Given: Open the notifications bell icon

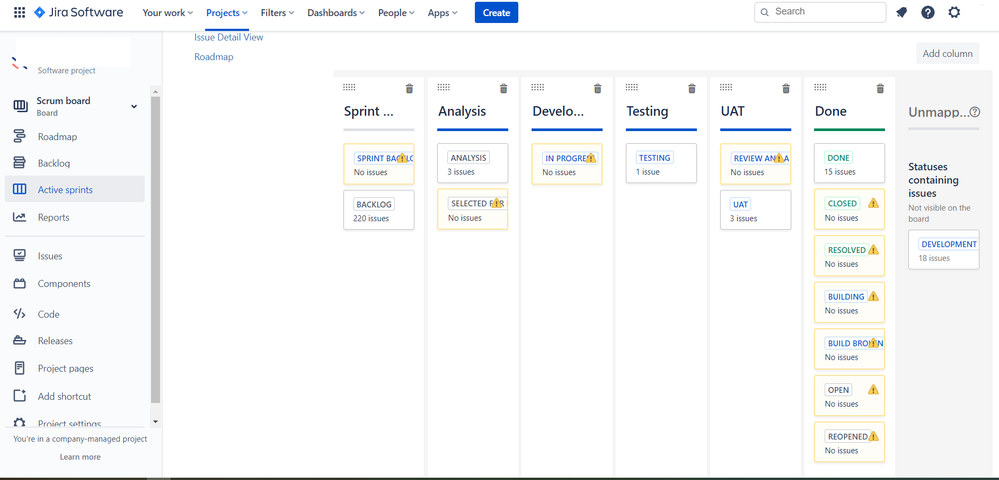Looking at the screenshot, I should (902, 12).
